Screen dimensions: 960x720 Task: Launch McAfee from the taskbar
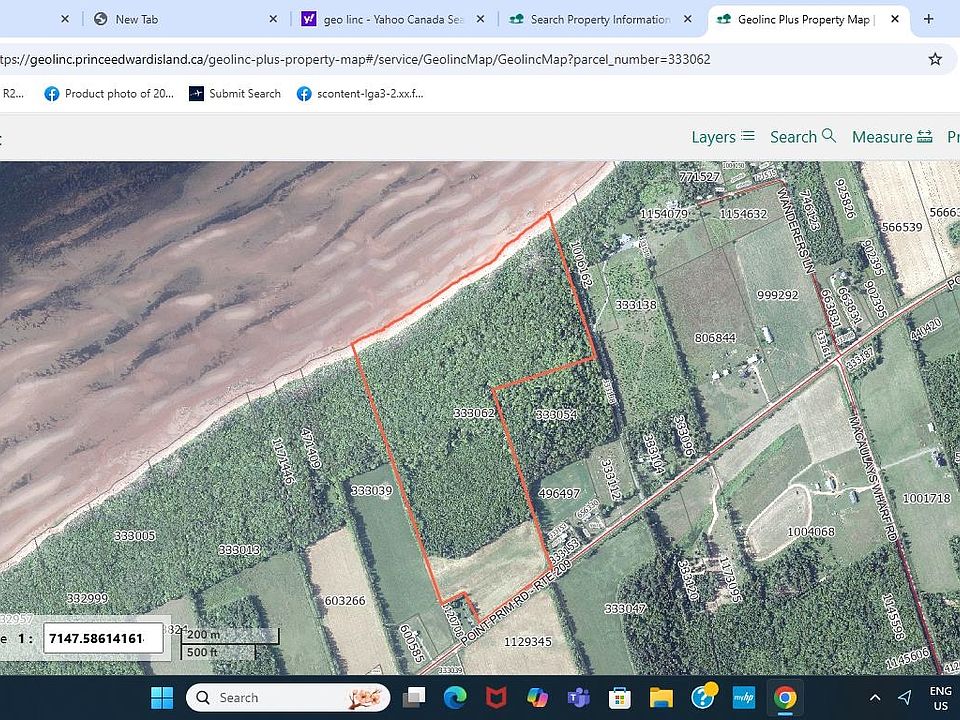point(496,697)
